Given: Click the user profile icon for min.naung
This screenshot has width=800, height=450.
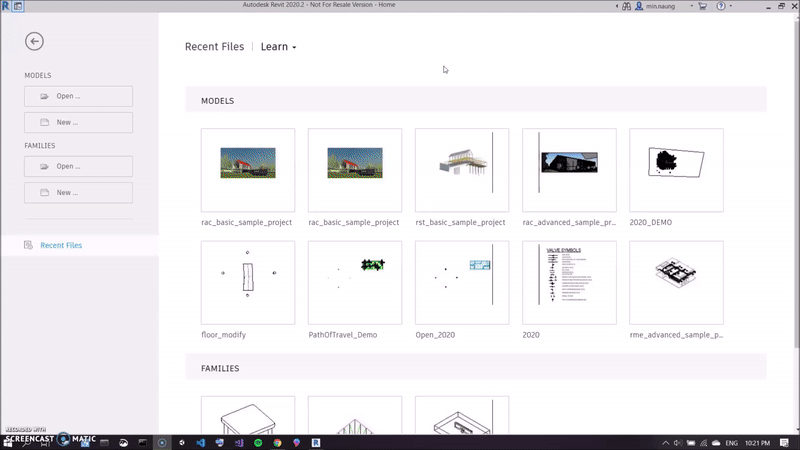Looking at the screenshot, I should [639, 5].
